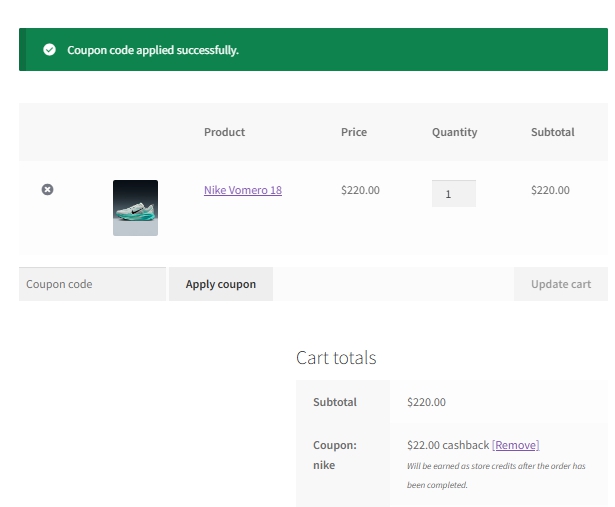This screenshot has height=507, width=615.
Task: Click the store credits note in italics
Action: pos(496,475)
